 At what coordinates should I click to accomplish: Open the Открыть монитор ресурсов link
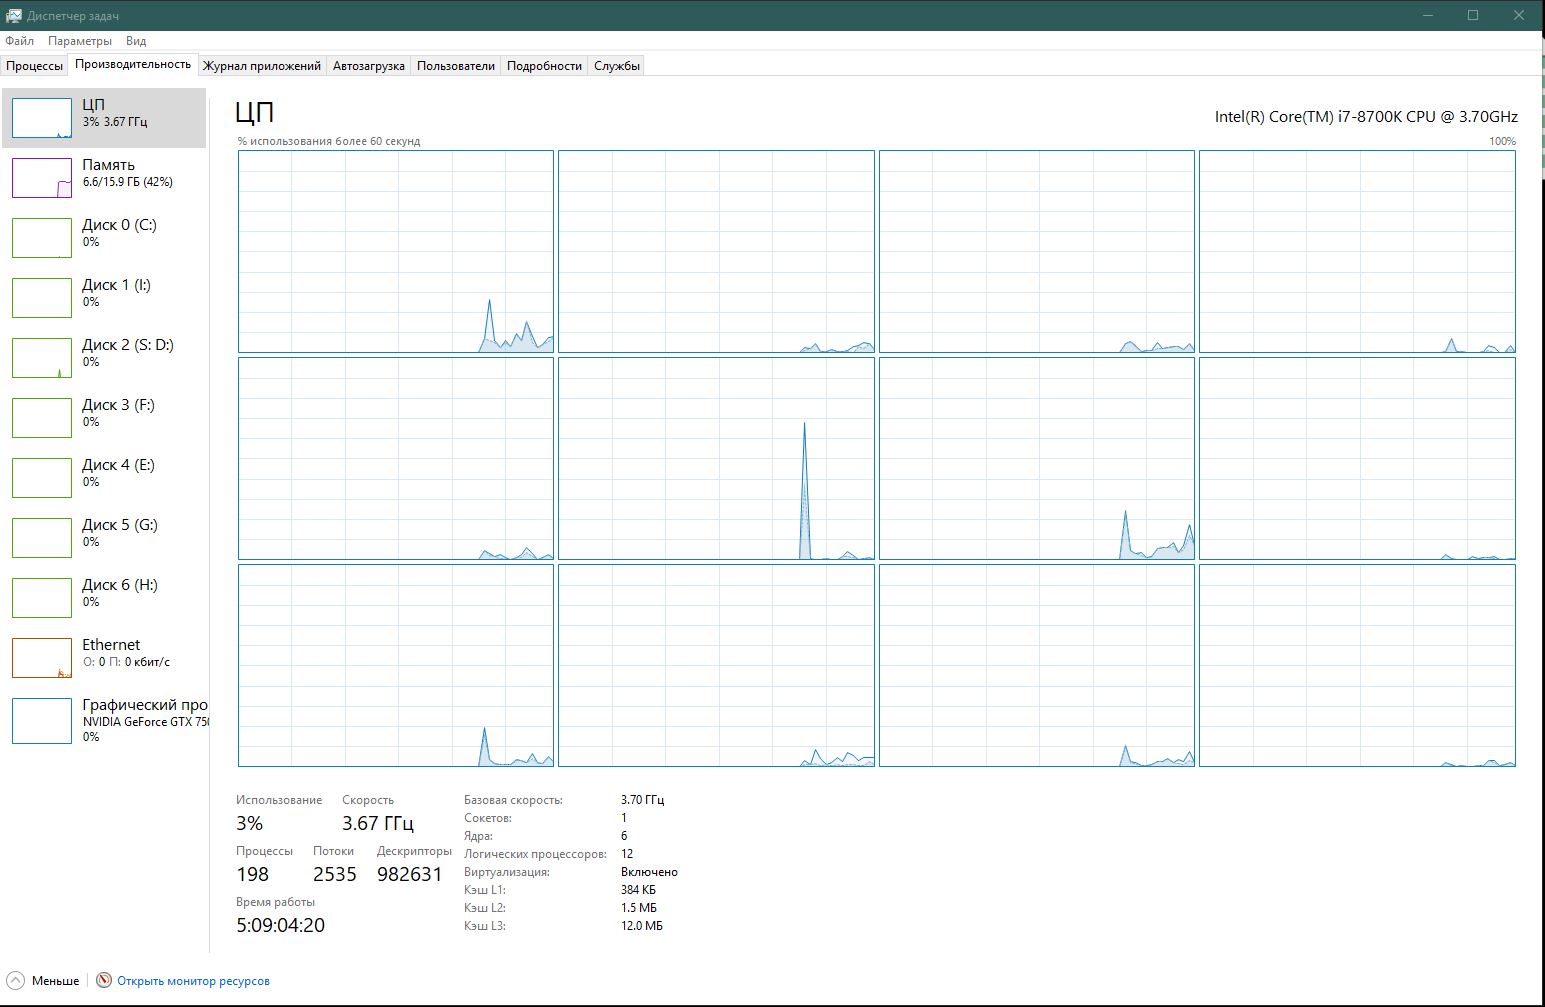[193, 981]
